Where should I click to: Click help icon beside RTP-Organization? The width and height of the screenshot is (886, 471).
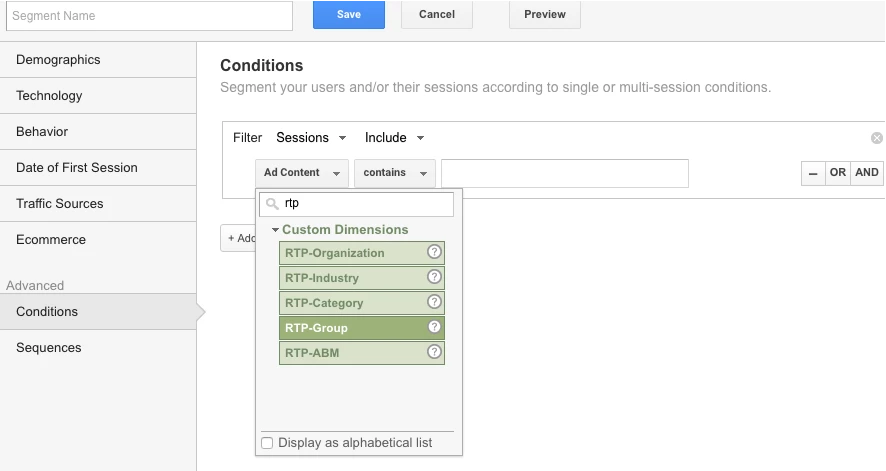[434, 253]
